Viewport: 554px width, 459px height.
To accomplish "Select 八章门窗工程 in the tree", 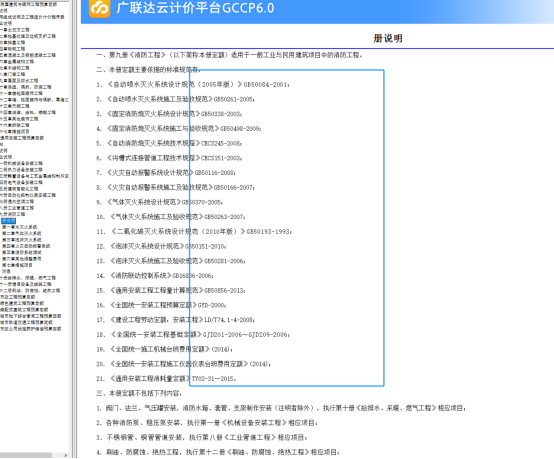I will [13, 74].
